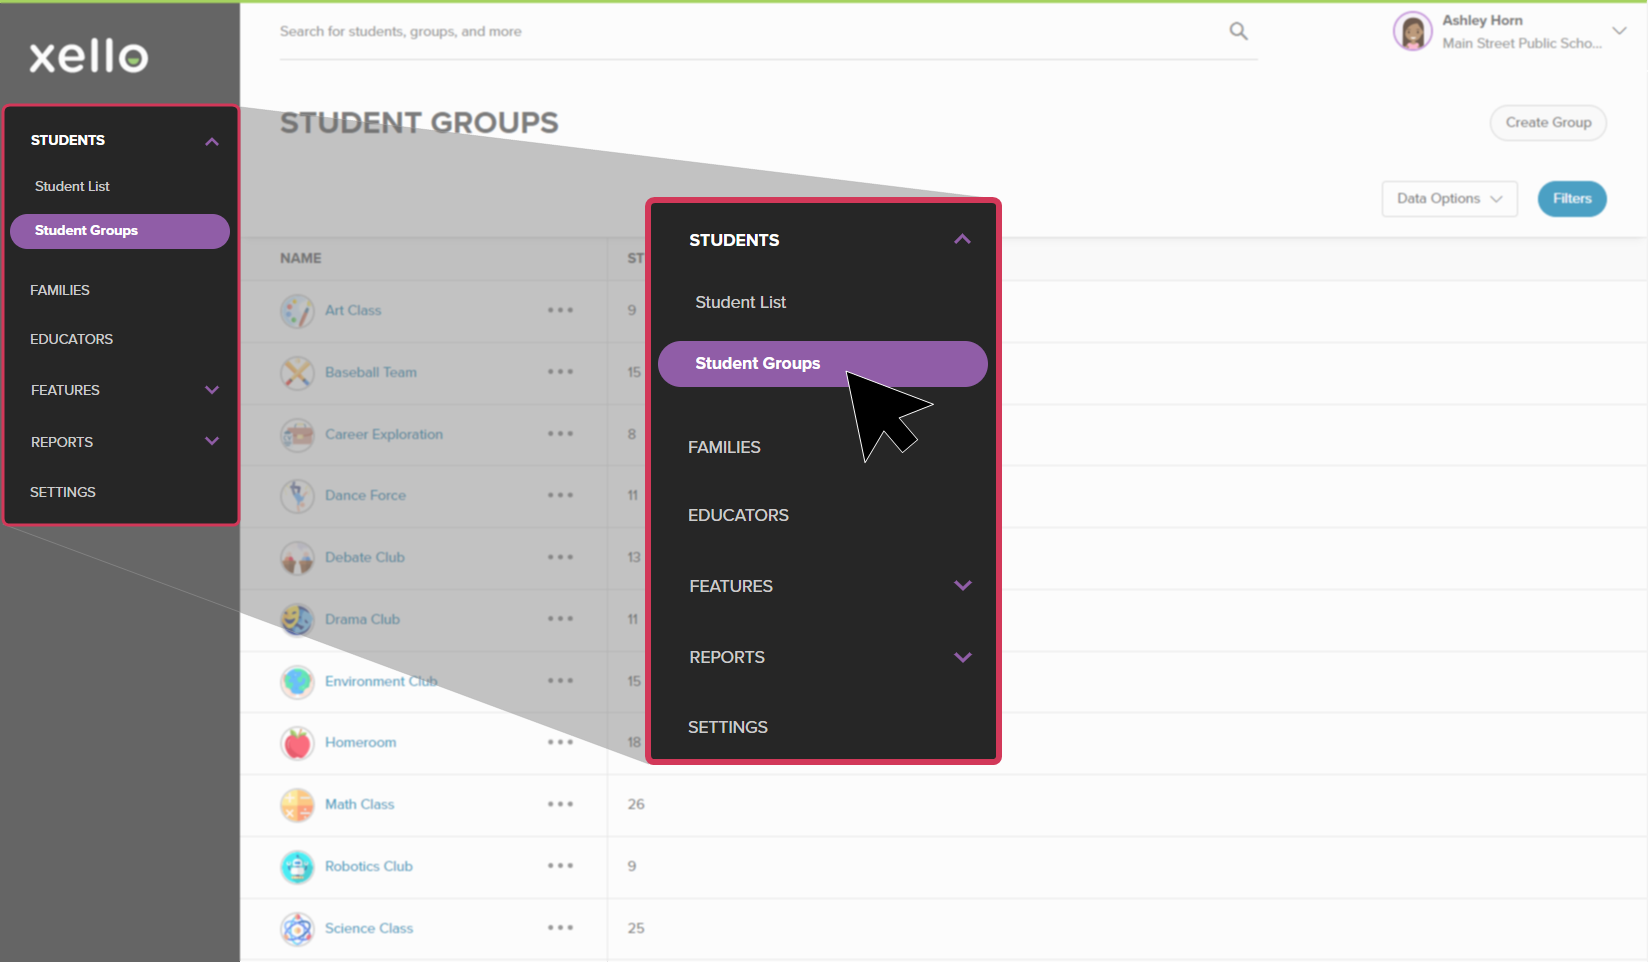1648x962 pixels.
Task: Click the Dance Force dancer icon
Action: pos(297,496)
